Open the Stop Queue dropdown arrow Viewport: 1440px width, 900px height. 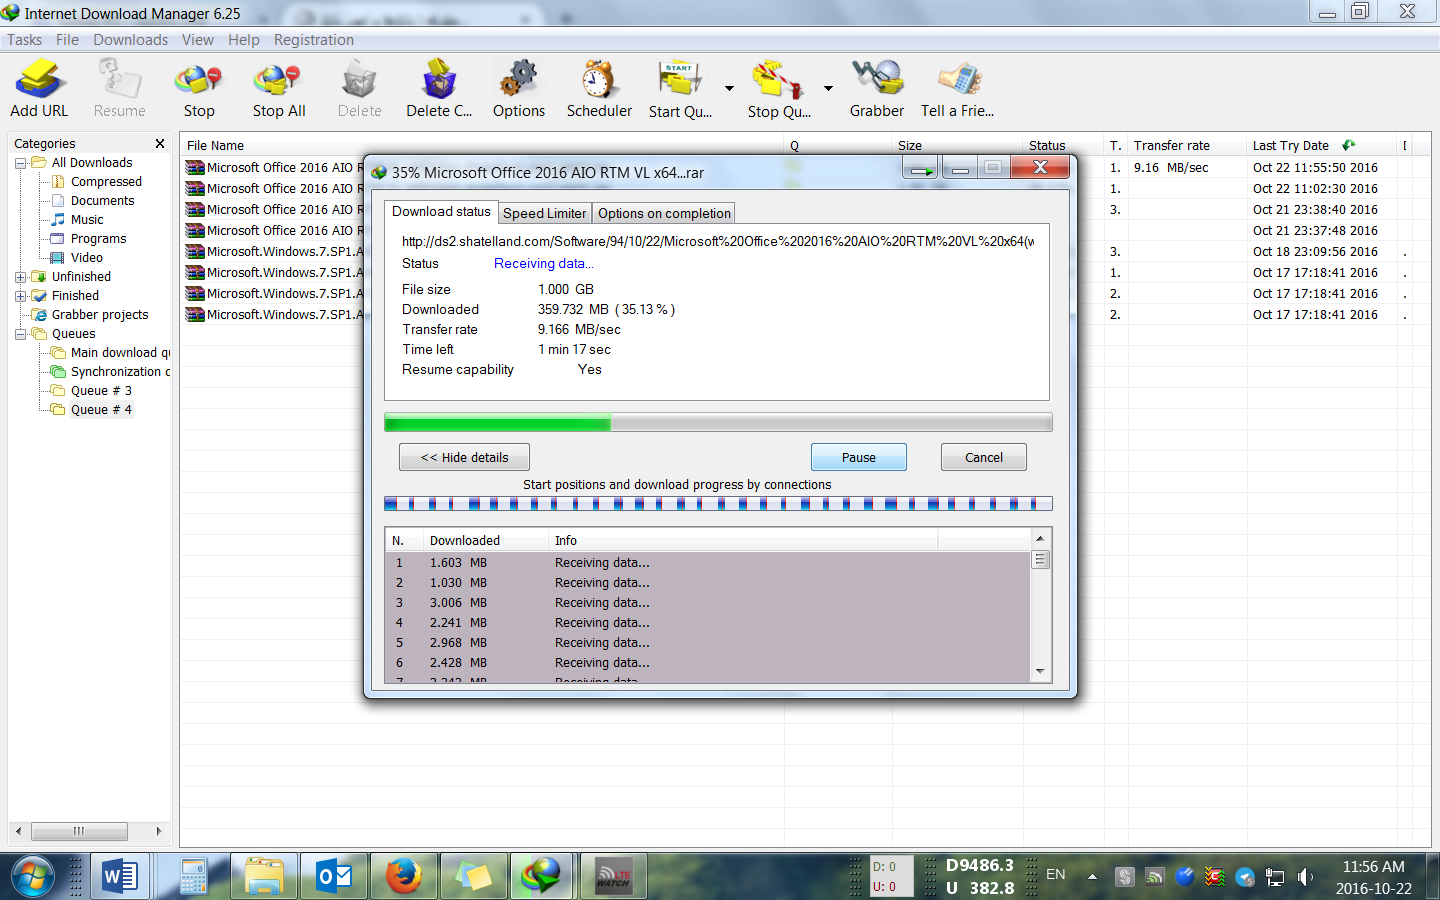pos(828,88)
